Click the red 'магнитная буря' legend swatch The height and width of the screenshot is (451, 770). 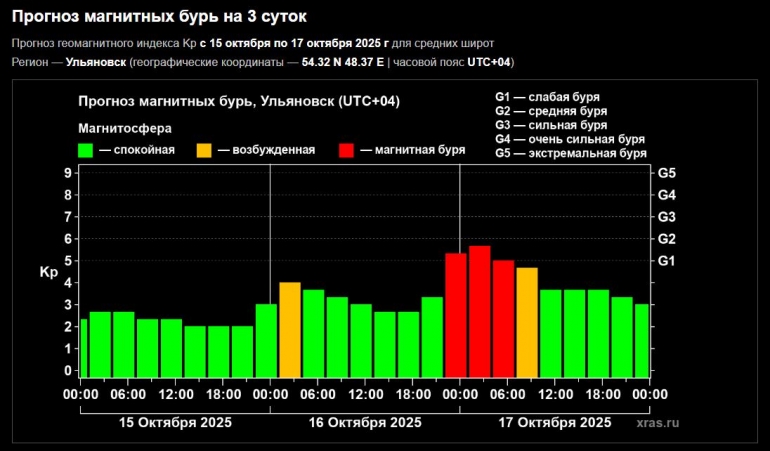click(x=346, y=150)
